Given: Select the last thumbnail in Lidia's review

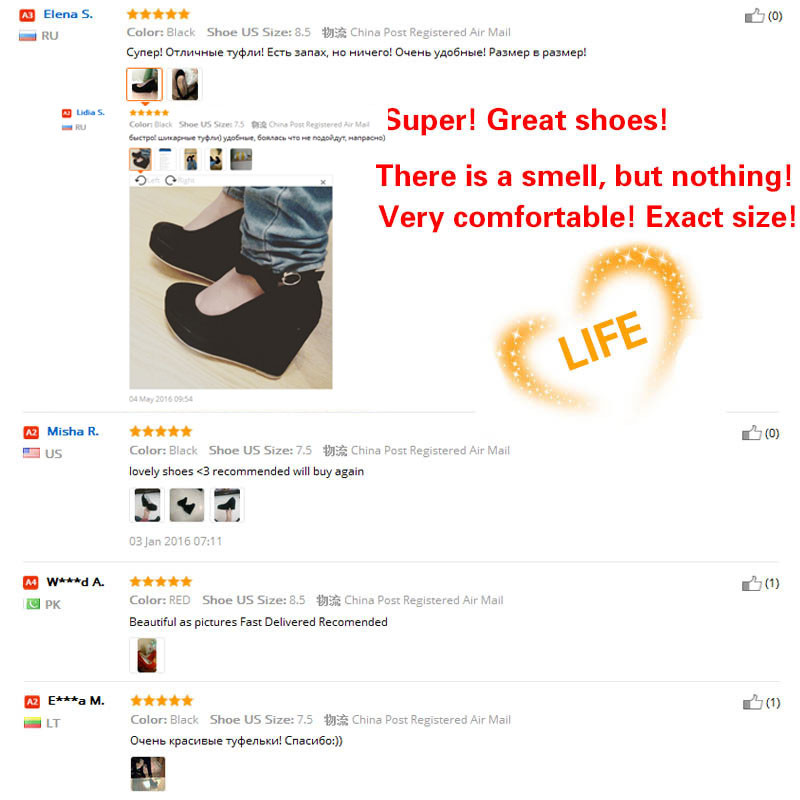Looking at the screenshot, I should point(241,159).
